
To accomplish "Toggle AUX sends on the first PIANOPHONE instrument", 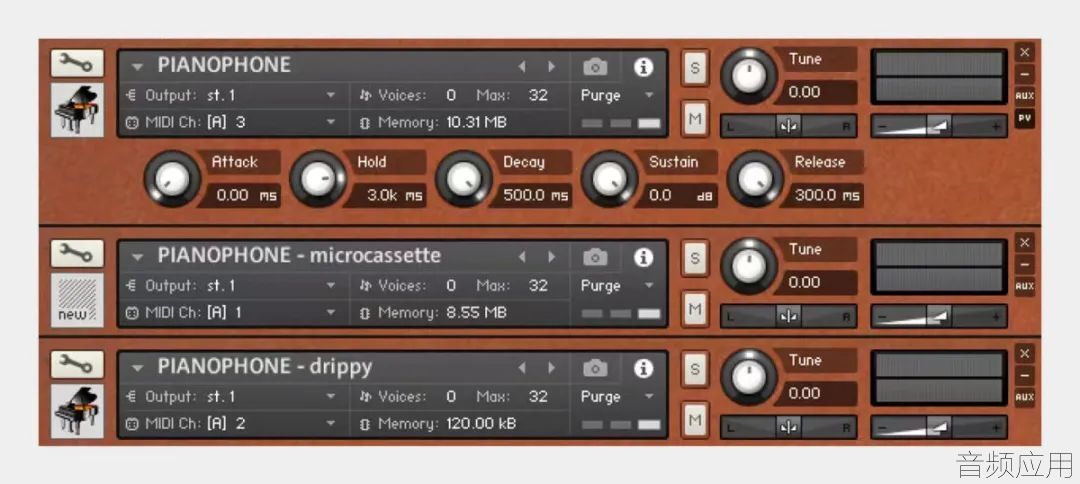I will [1024, 96].
